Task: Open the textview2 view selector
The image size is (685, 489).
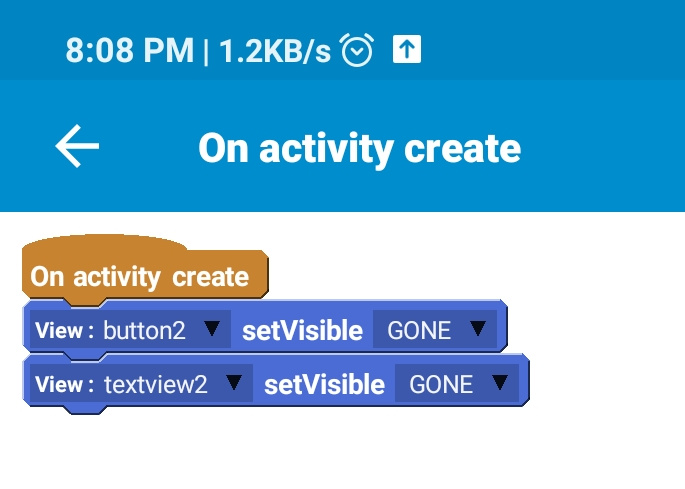Action: pos(171,384)
